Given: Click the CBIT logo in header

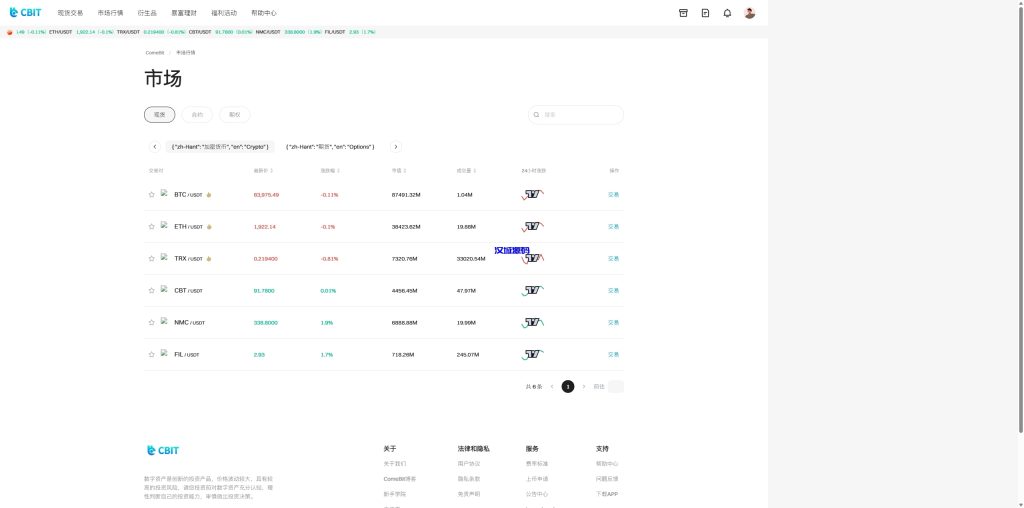Looking at the screenshot, I should pos(25,13).
